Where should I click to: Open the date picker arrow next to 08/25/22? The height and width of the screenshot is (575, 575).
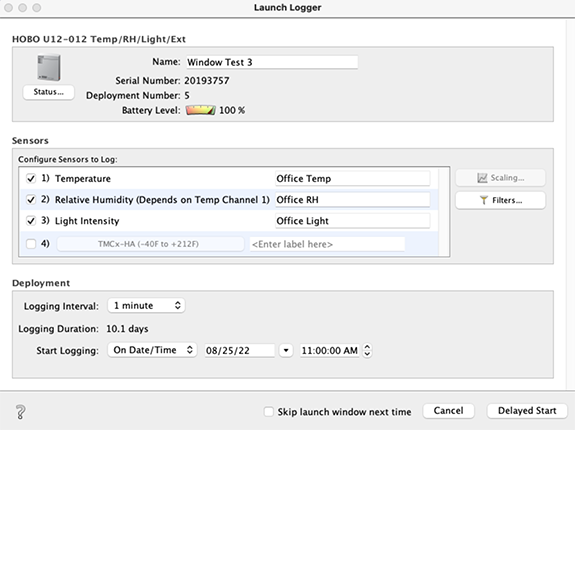point(286,350)
